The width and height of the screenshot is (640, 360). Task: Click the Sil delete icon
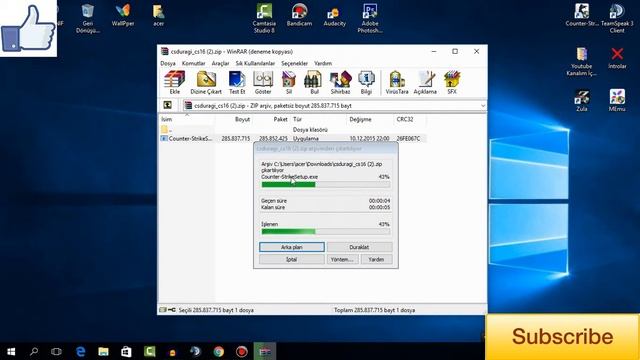point(289,82)
